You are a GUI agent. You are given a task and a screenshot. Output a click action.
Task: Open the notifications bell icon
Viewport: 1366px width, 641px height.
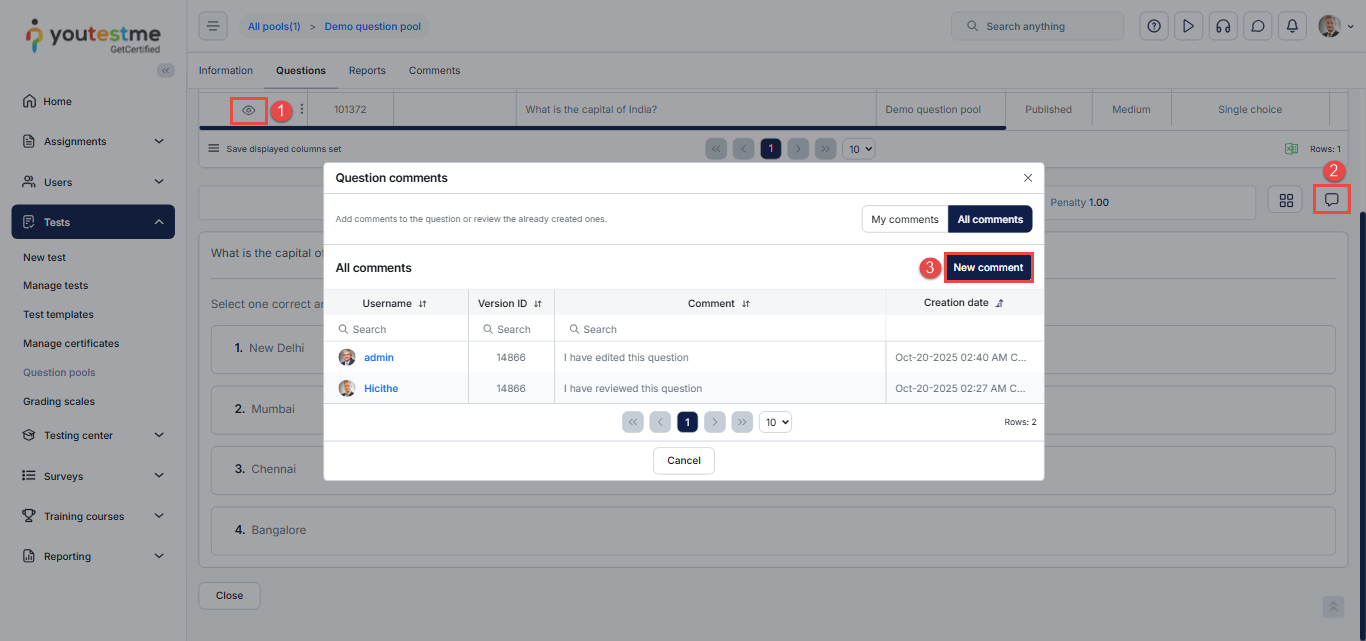coord(1292,26)
